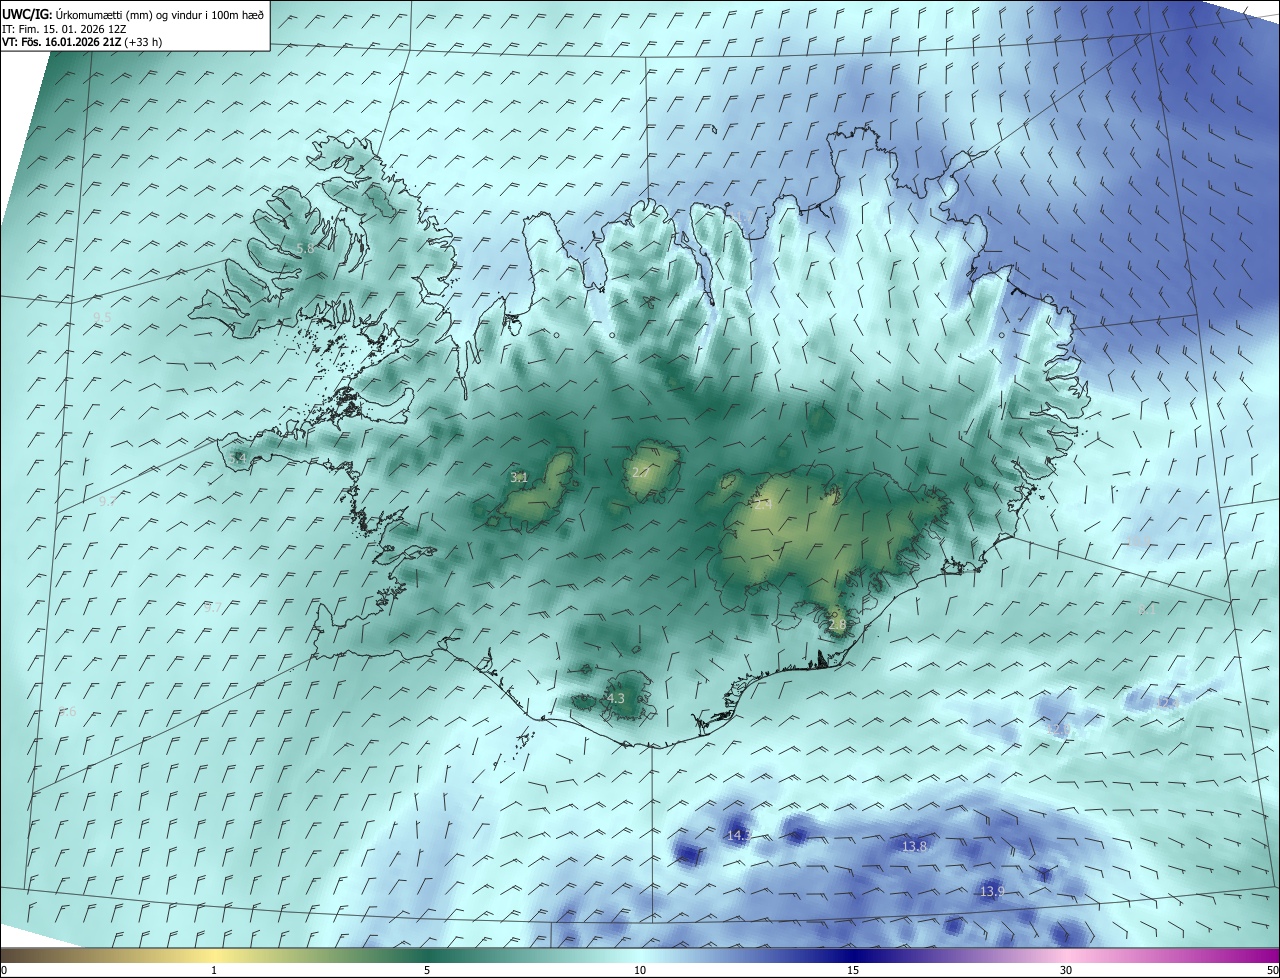Click the 13.9 value in southern waters
This screenshot has width=1280, height=978.
(x=991, y=891)
